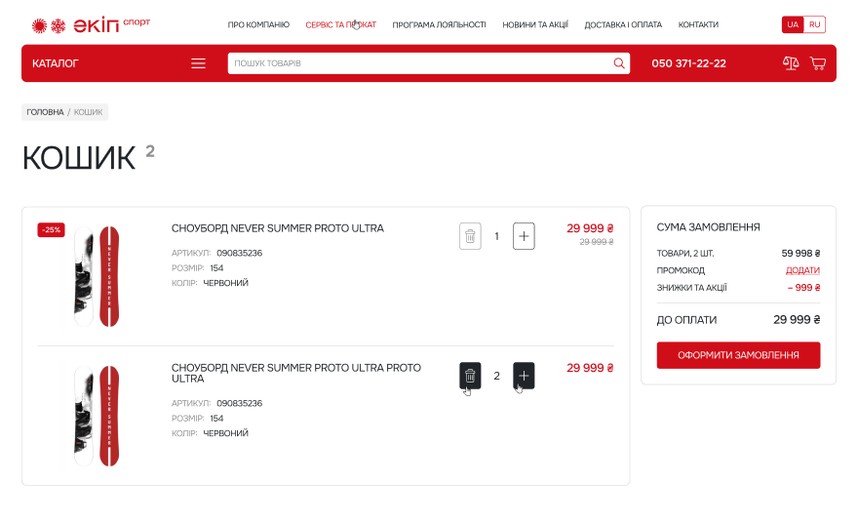The width and height of the screenshot is (858, 524).
Task: Remove first snowboard with trash icon
Action: tap(470, 236)
